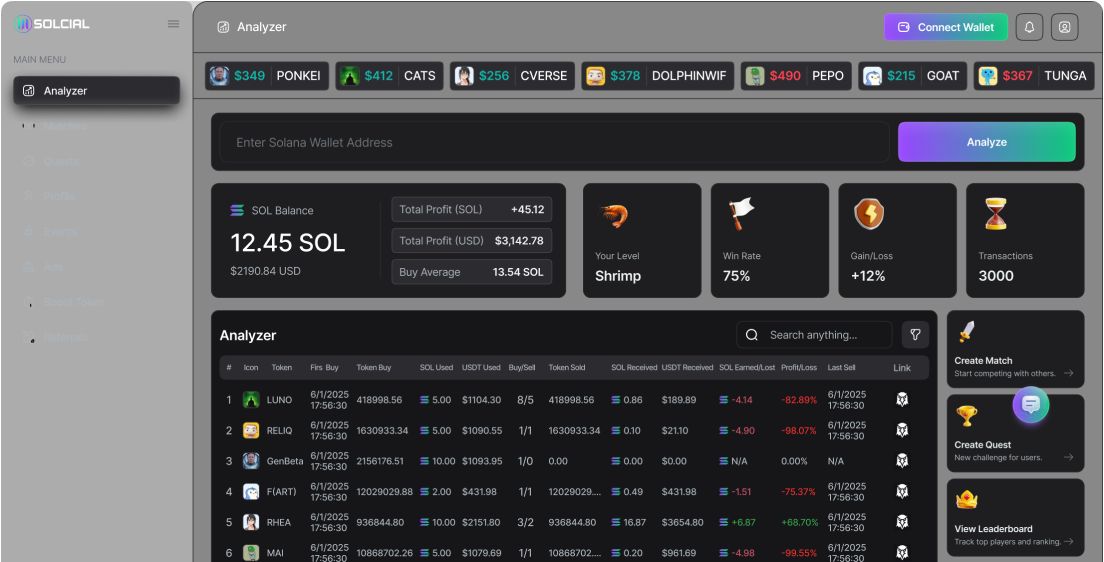Click the Create Quest trophy icon
This screenshot has height=562, width=1104.
966,416
